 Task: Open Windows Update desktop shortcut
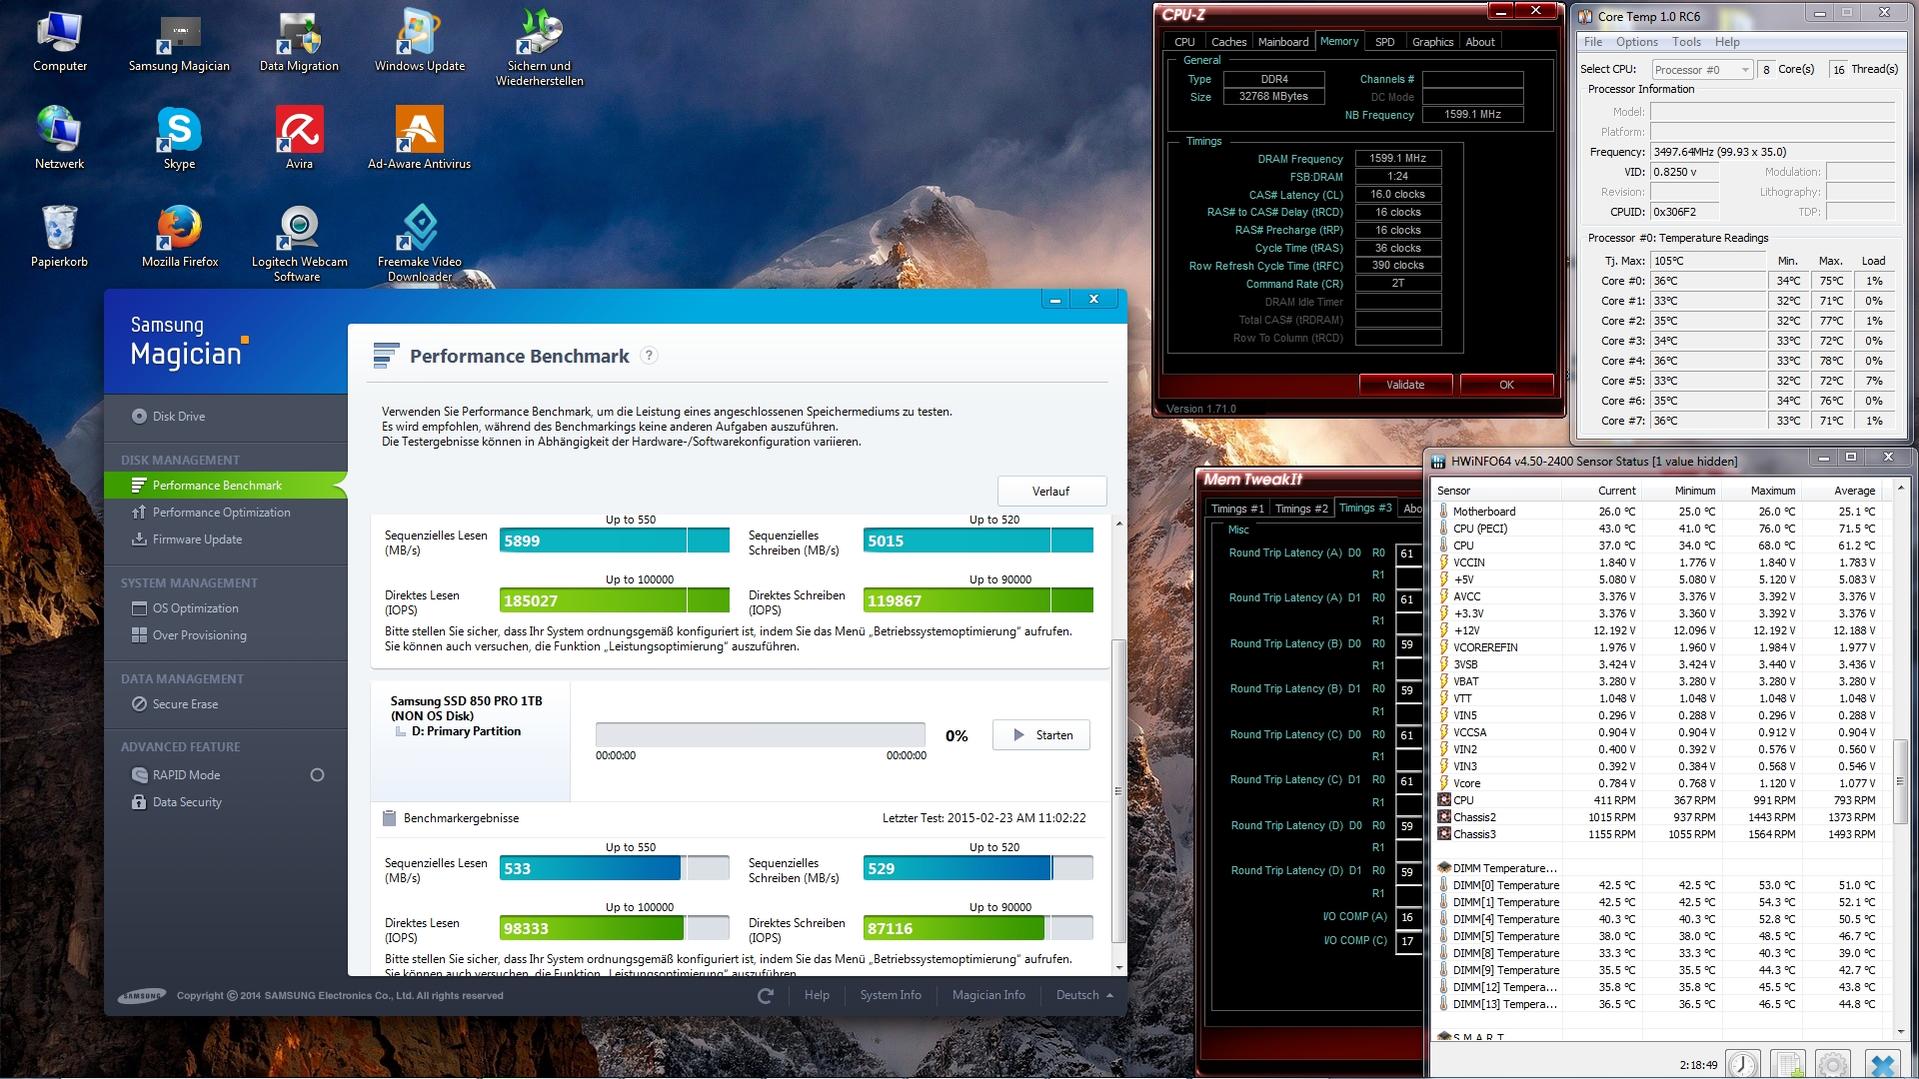coord(420,42)
